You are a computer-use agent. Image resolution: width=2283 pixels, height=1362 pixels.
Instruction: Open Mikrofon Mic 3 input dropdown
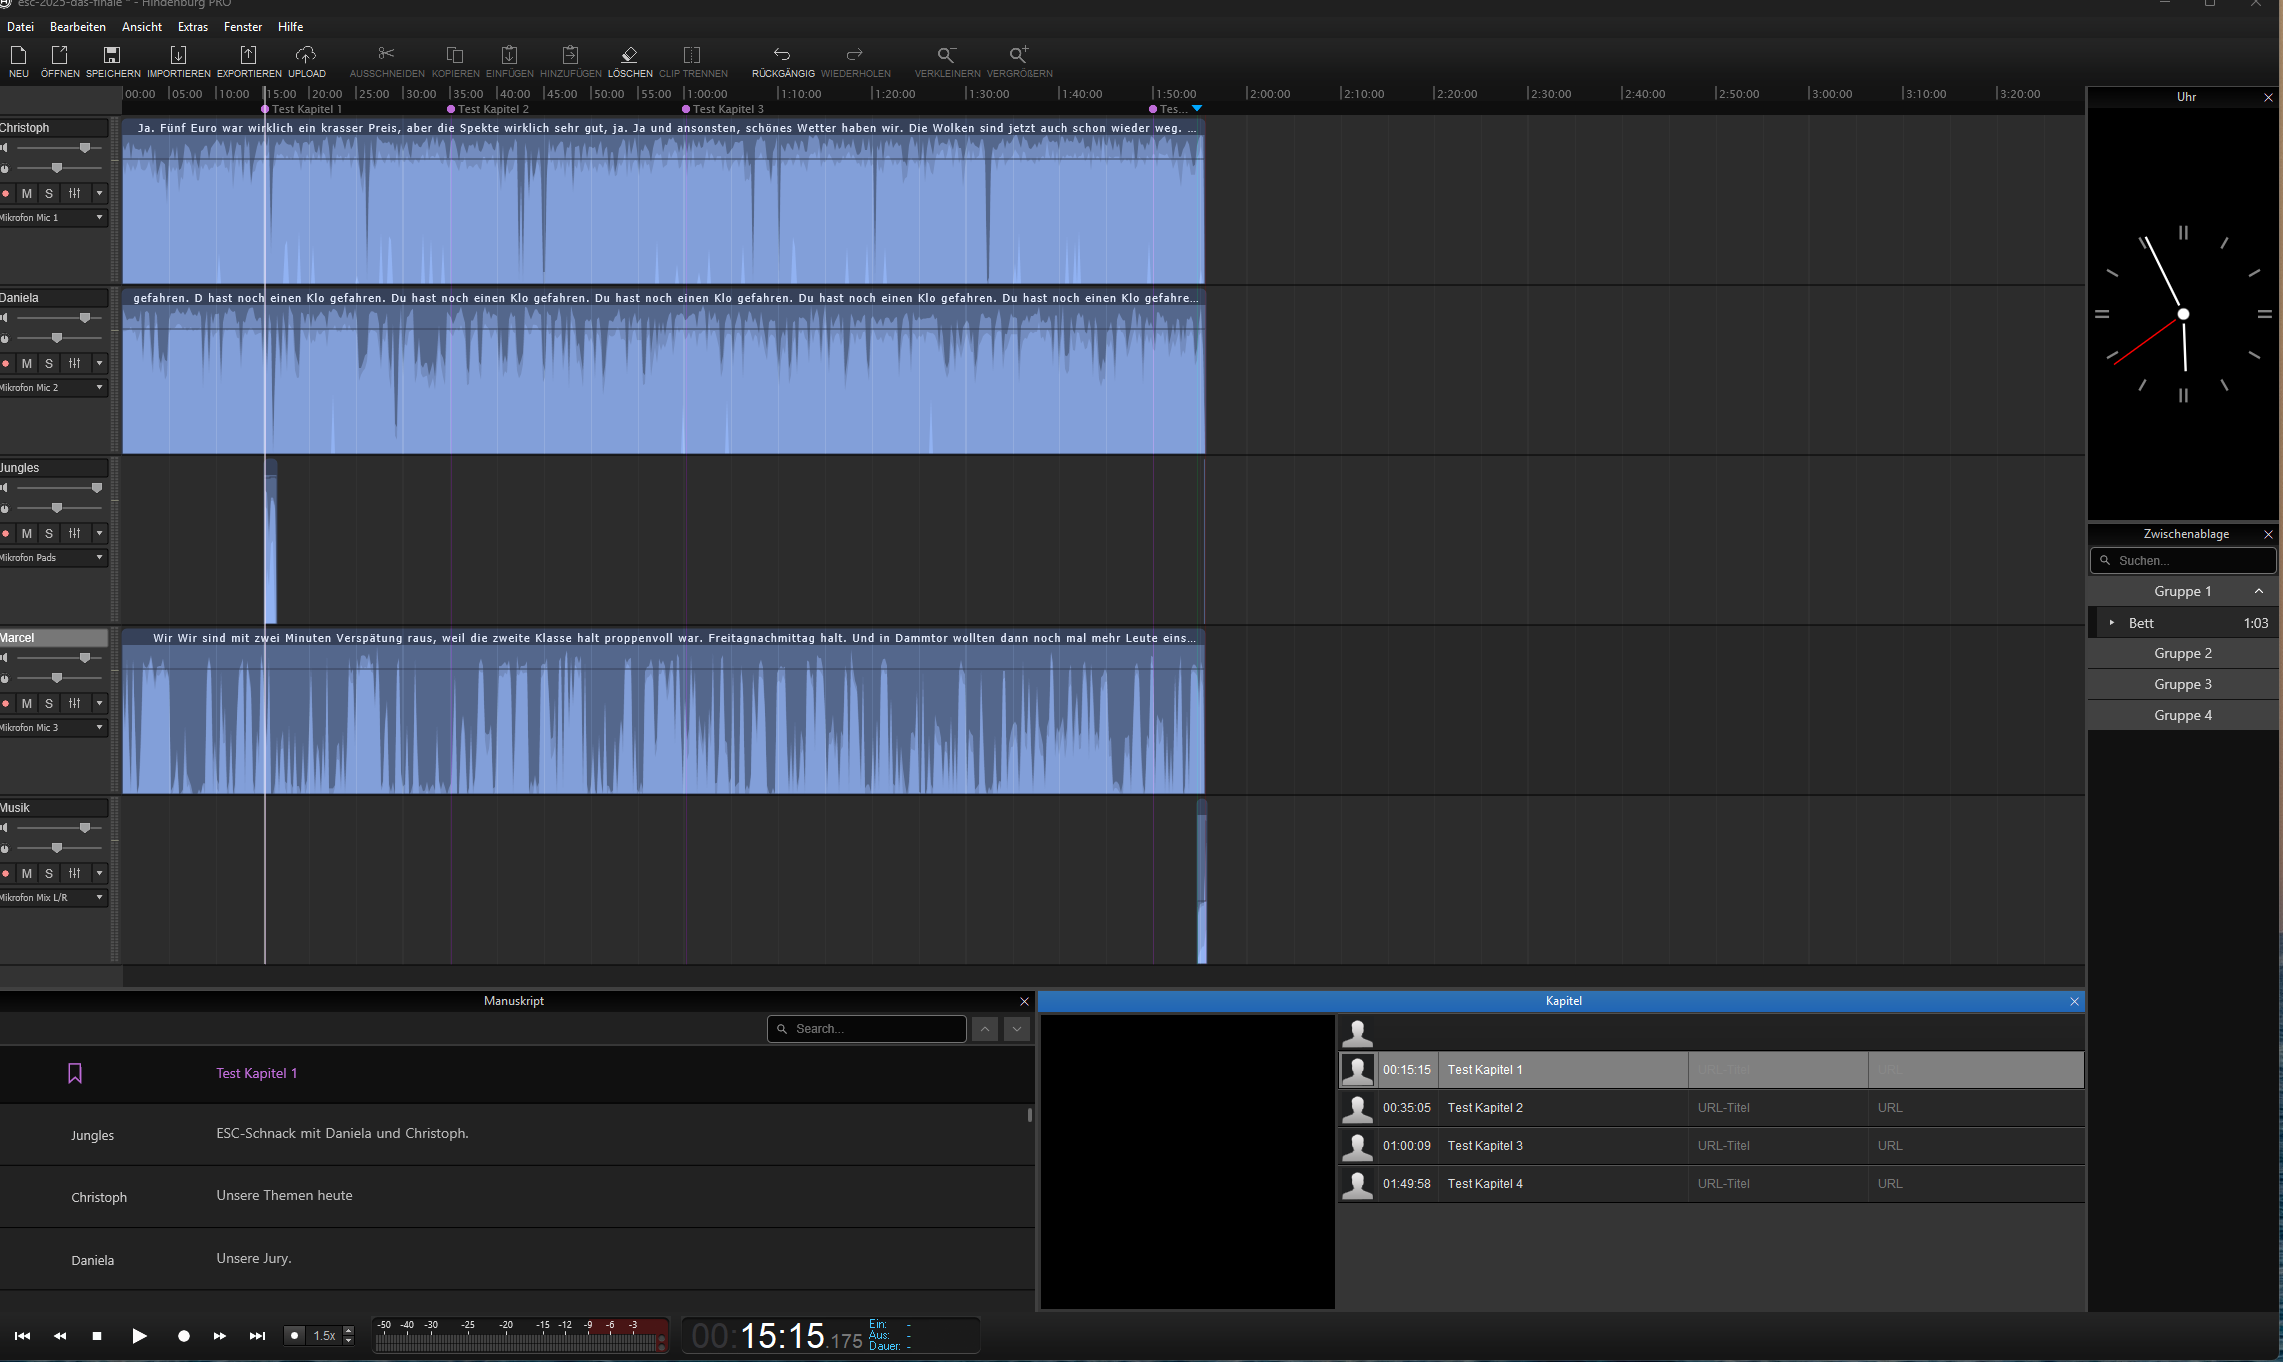pos(53,727)
